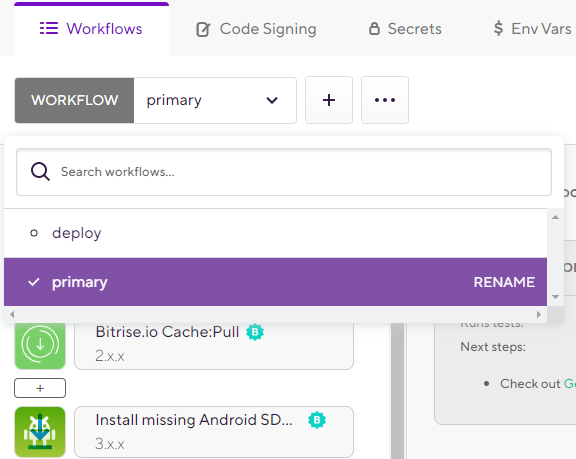Image resolution: width=576 pixels, height=459 pixels.
Task: Click the steps list vertical scrollbar
Action: click(x=397, y=391)
